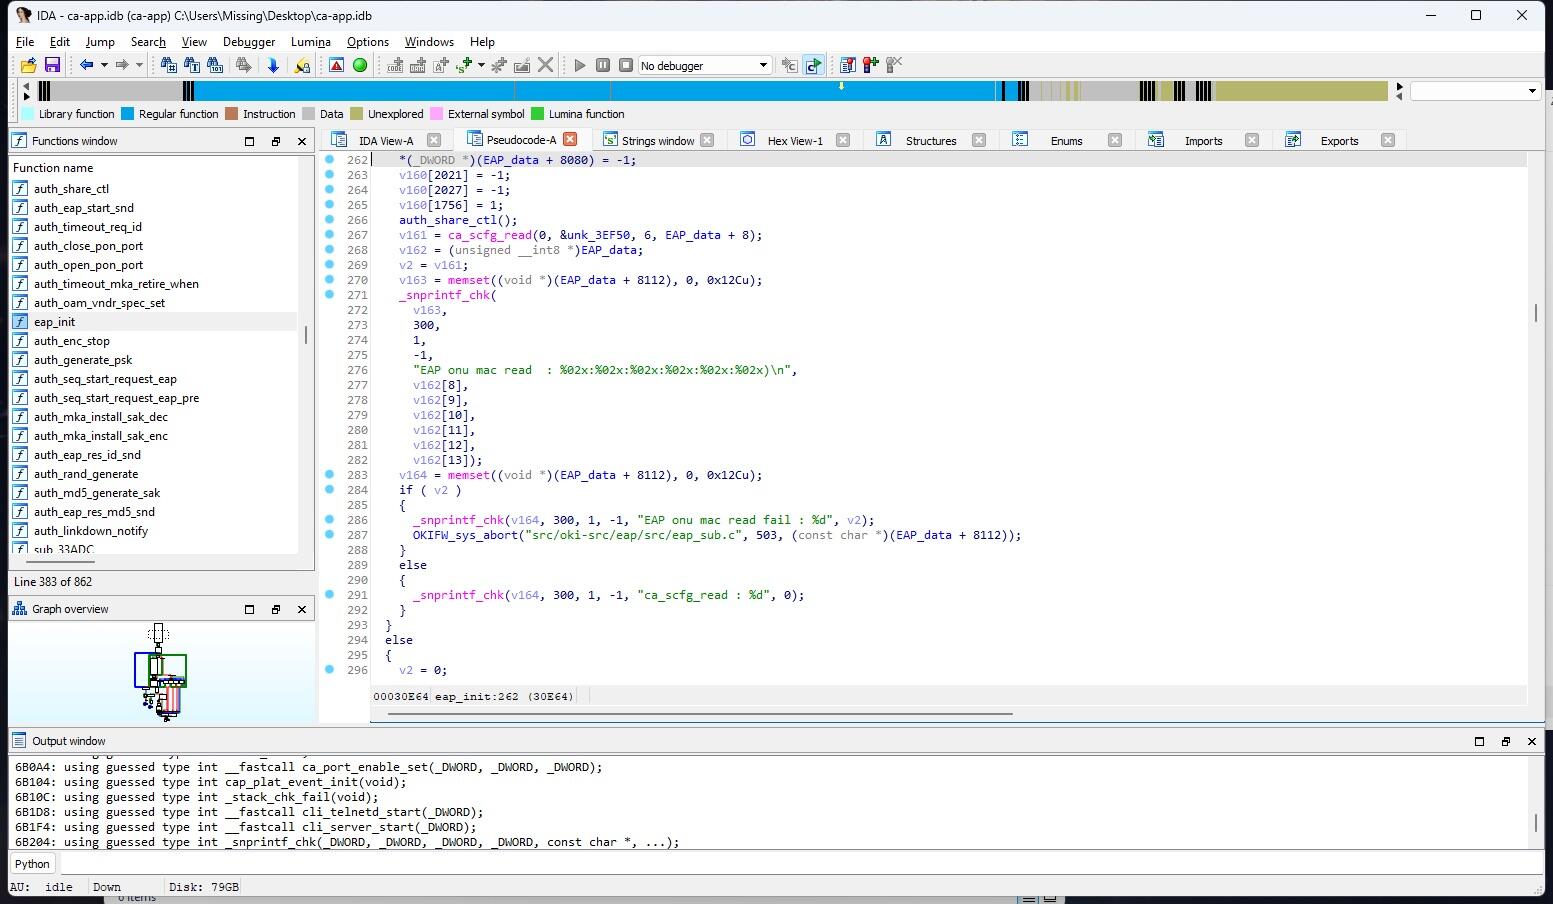
Task: Click the Regular function legend color swatch
Action: (127, 114)
